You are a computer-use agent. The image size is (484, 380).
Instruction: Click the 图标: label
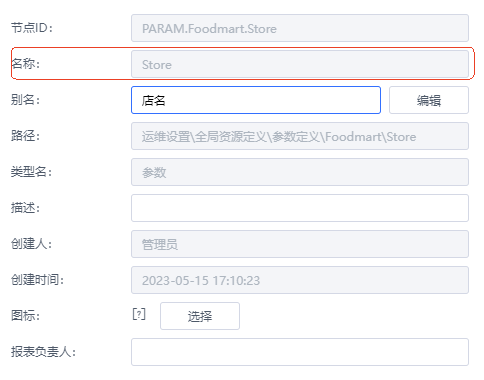point(25,315)
